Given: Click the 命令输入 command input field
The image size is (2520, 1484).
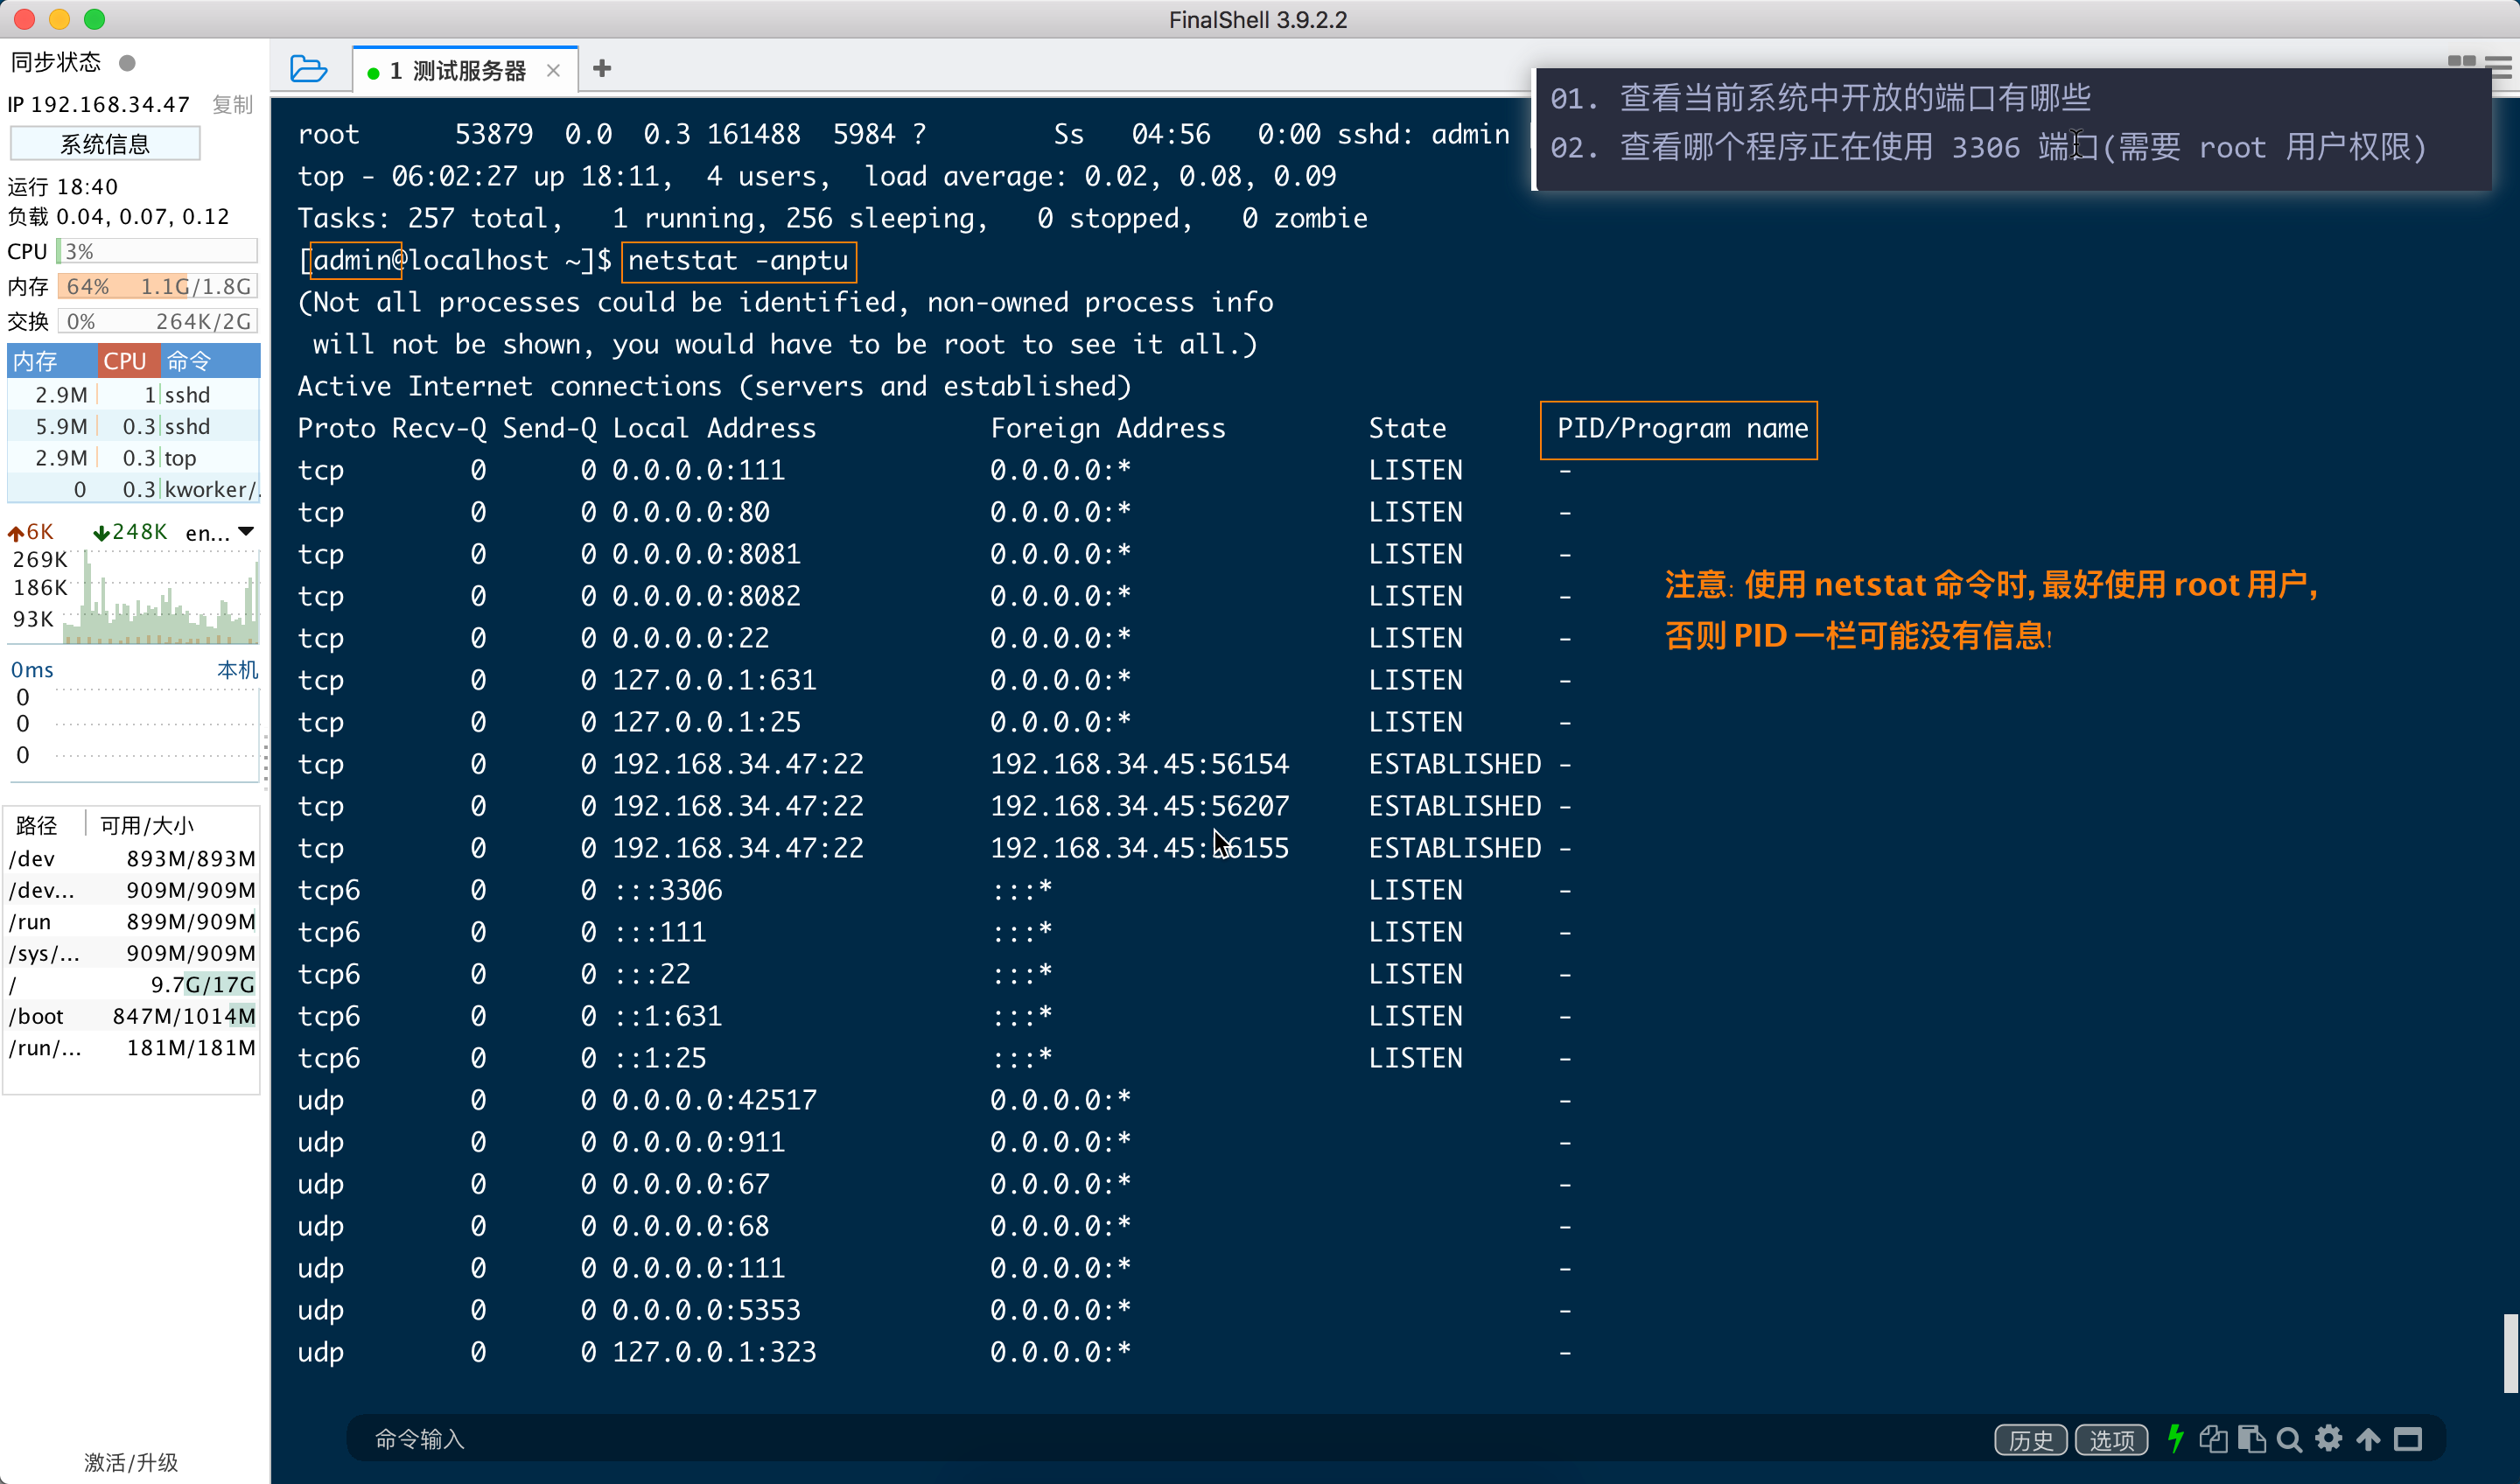Looking at the screenshot, I should pyautogui.click(x=1100, y=1439).
